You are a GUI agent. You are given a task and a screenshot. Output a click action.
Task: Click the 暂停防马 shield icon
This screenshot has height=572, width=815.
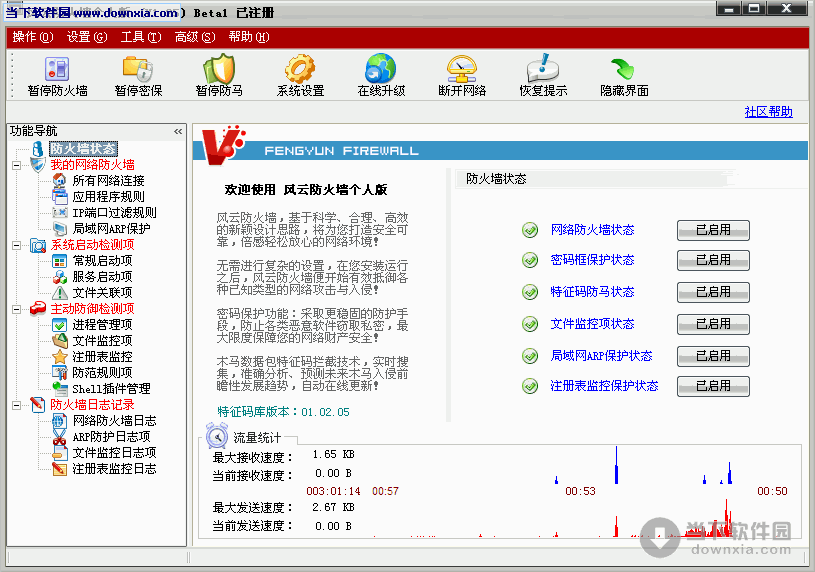pyautogui.click(x=219, y=69)
